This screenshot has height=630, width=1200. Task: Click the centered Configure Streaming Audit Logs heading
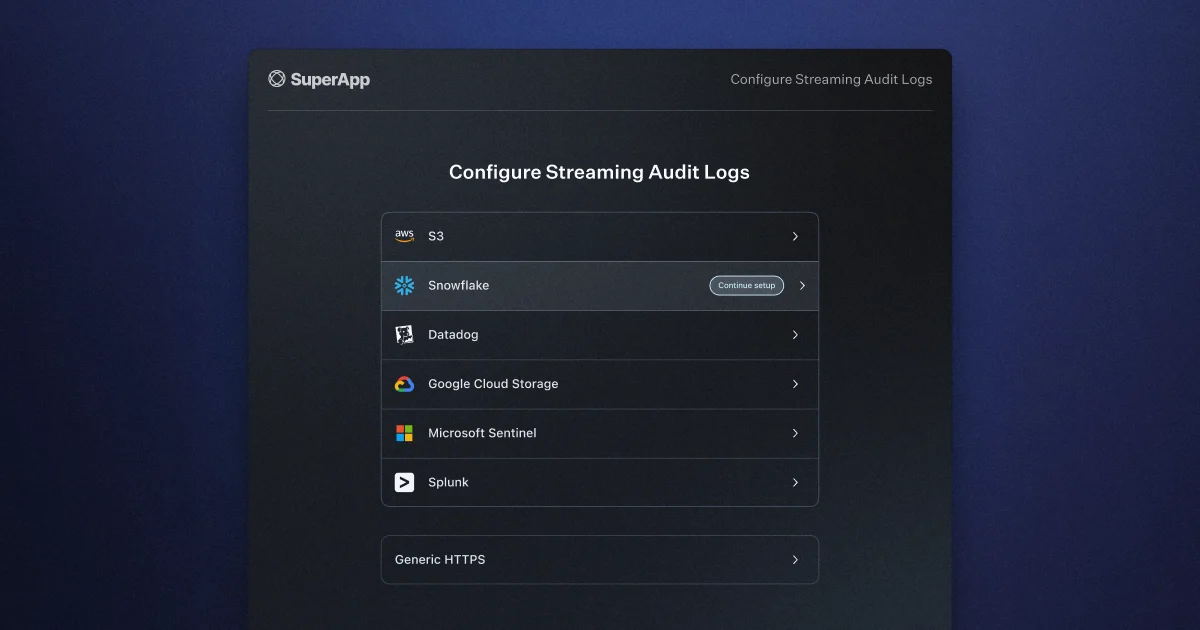click(x=599, y=172)
